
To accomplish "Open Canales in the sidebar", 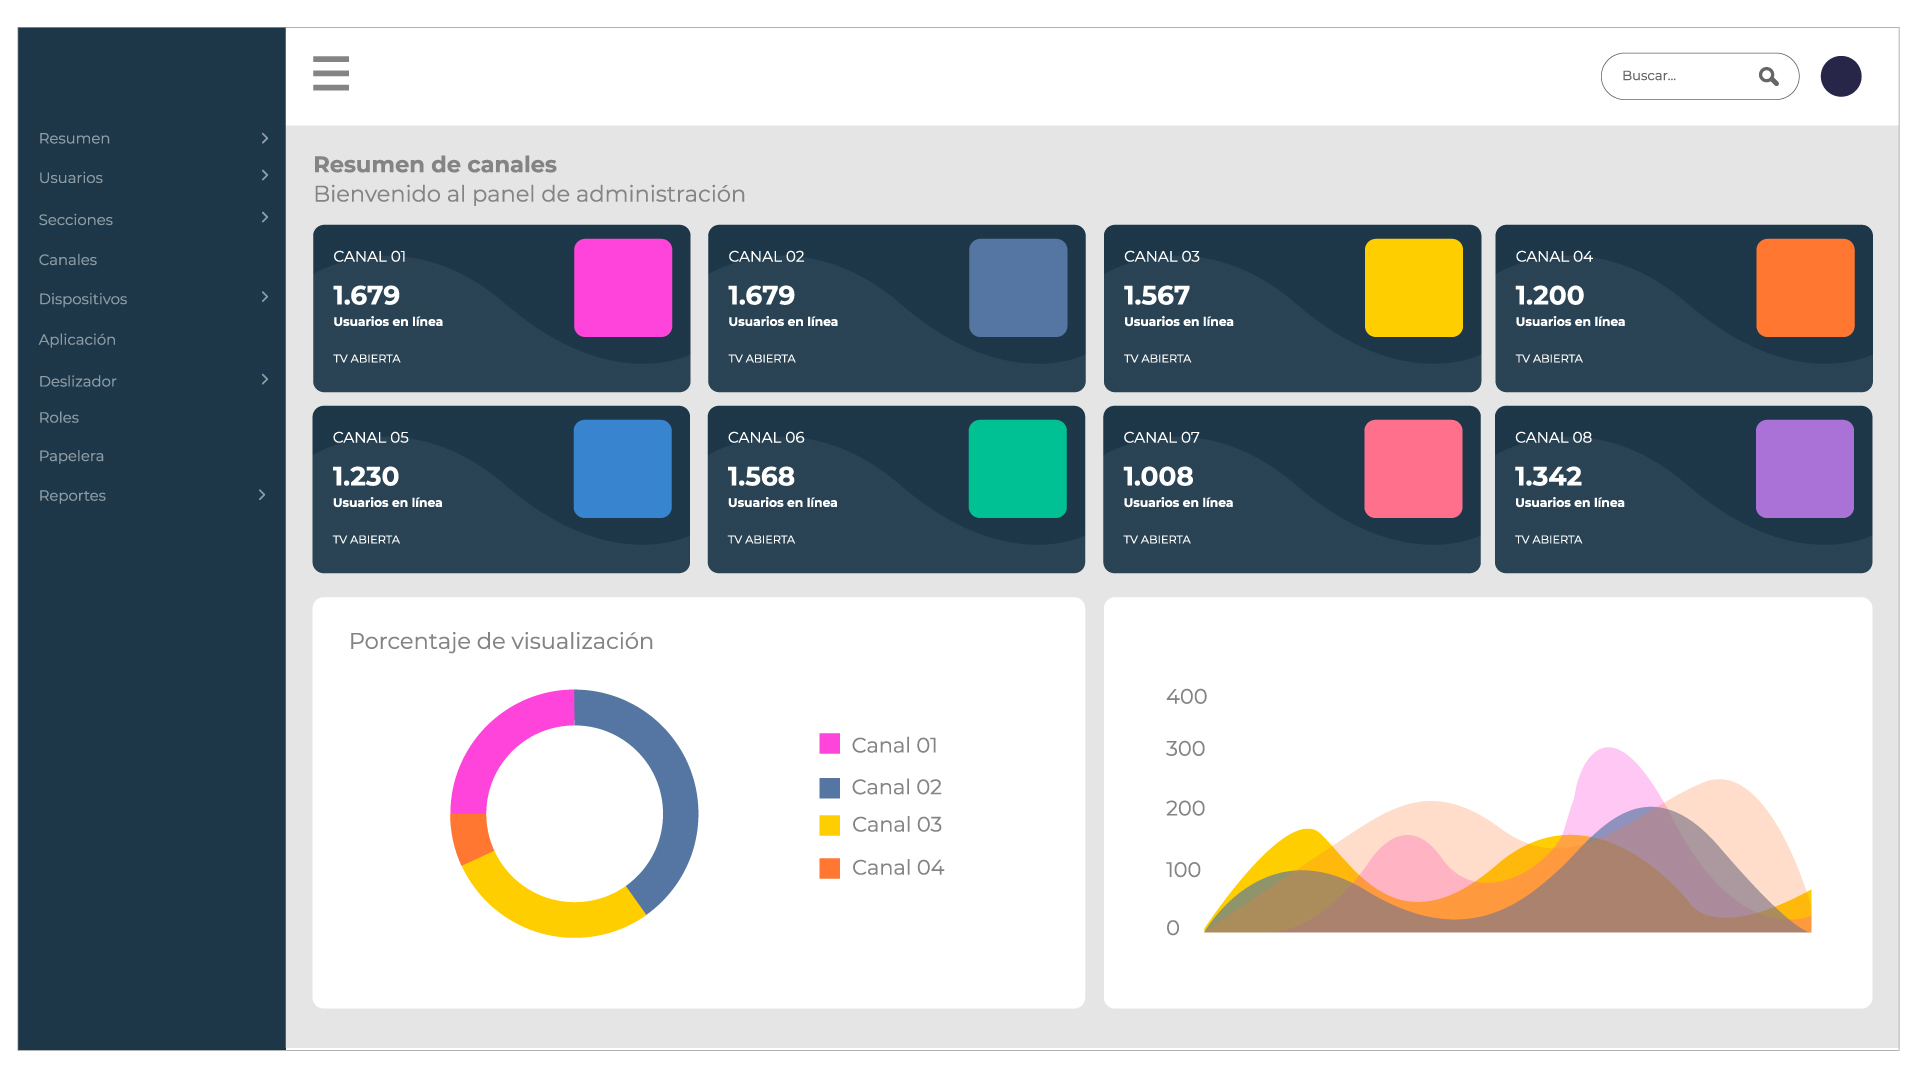I will pos(68,260).
